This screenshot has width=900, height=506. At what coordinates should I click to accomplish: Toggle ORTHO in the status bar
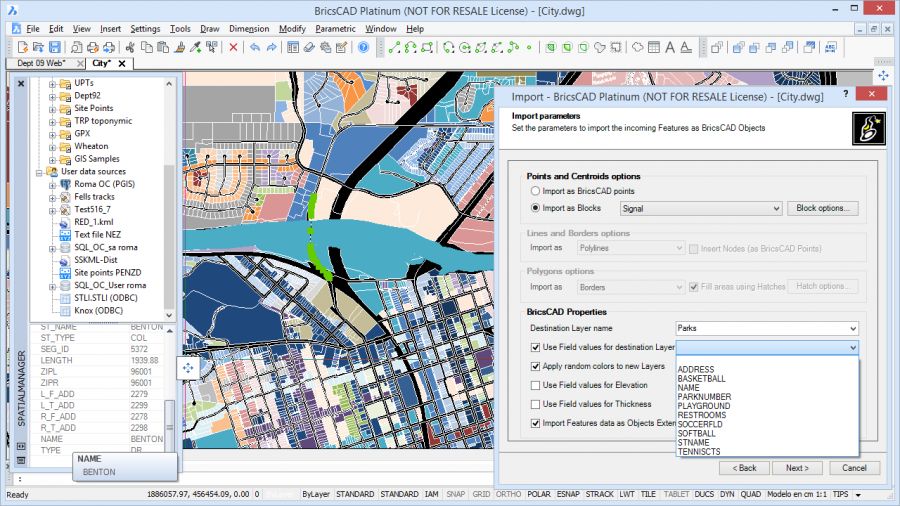click(x=508, y=495)
